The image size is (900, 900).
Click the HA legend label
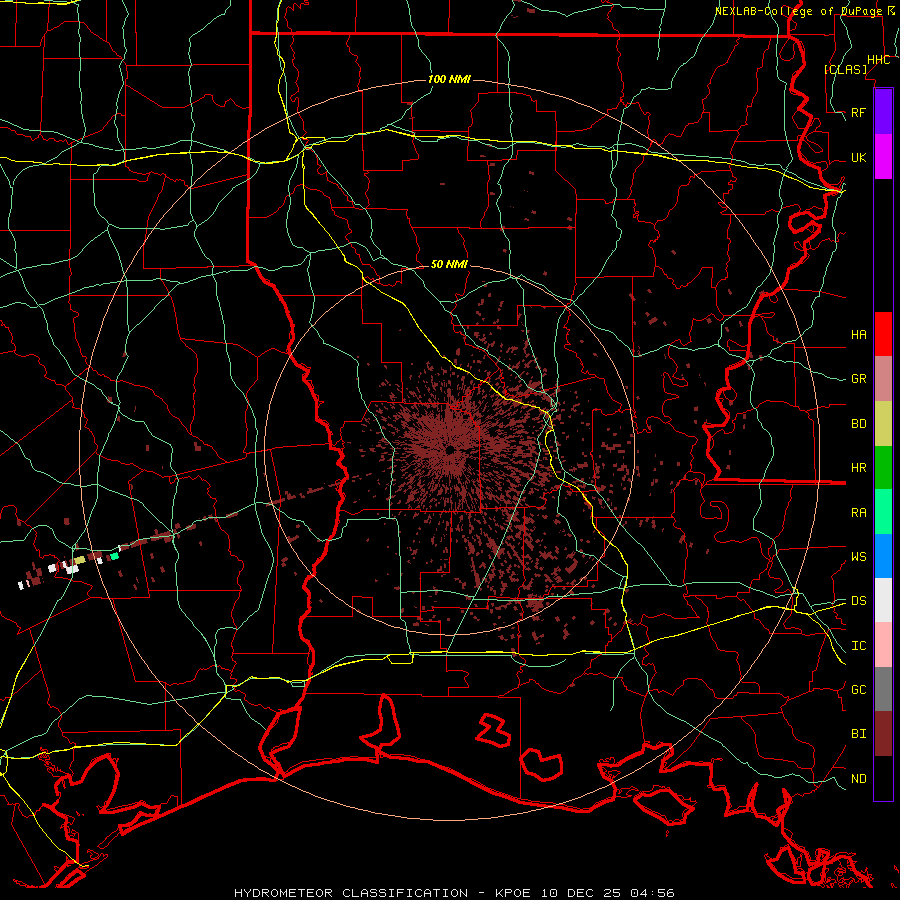[x=859, y=334]
